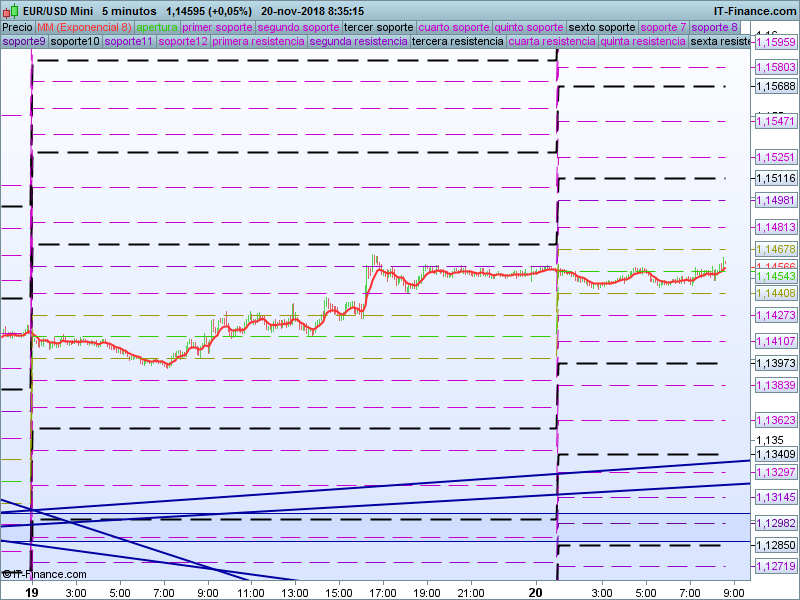This screenshot has height=600, width=800.
Task: Click the segundo soporte indicator label
Action: 298,27
